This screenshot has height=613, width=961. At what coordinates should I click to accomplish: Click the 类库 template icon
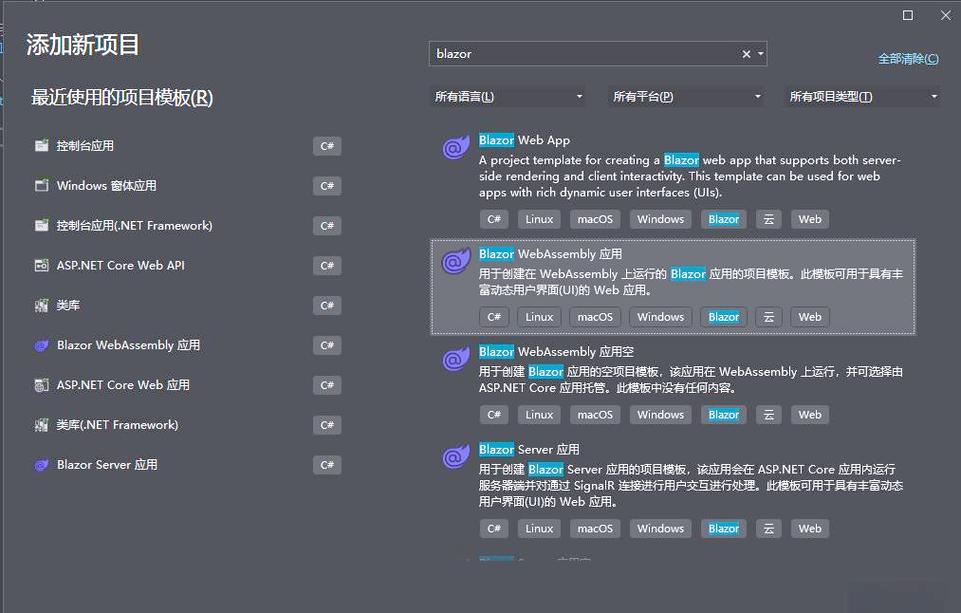coord(41,305)
